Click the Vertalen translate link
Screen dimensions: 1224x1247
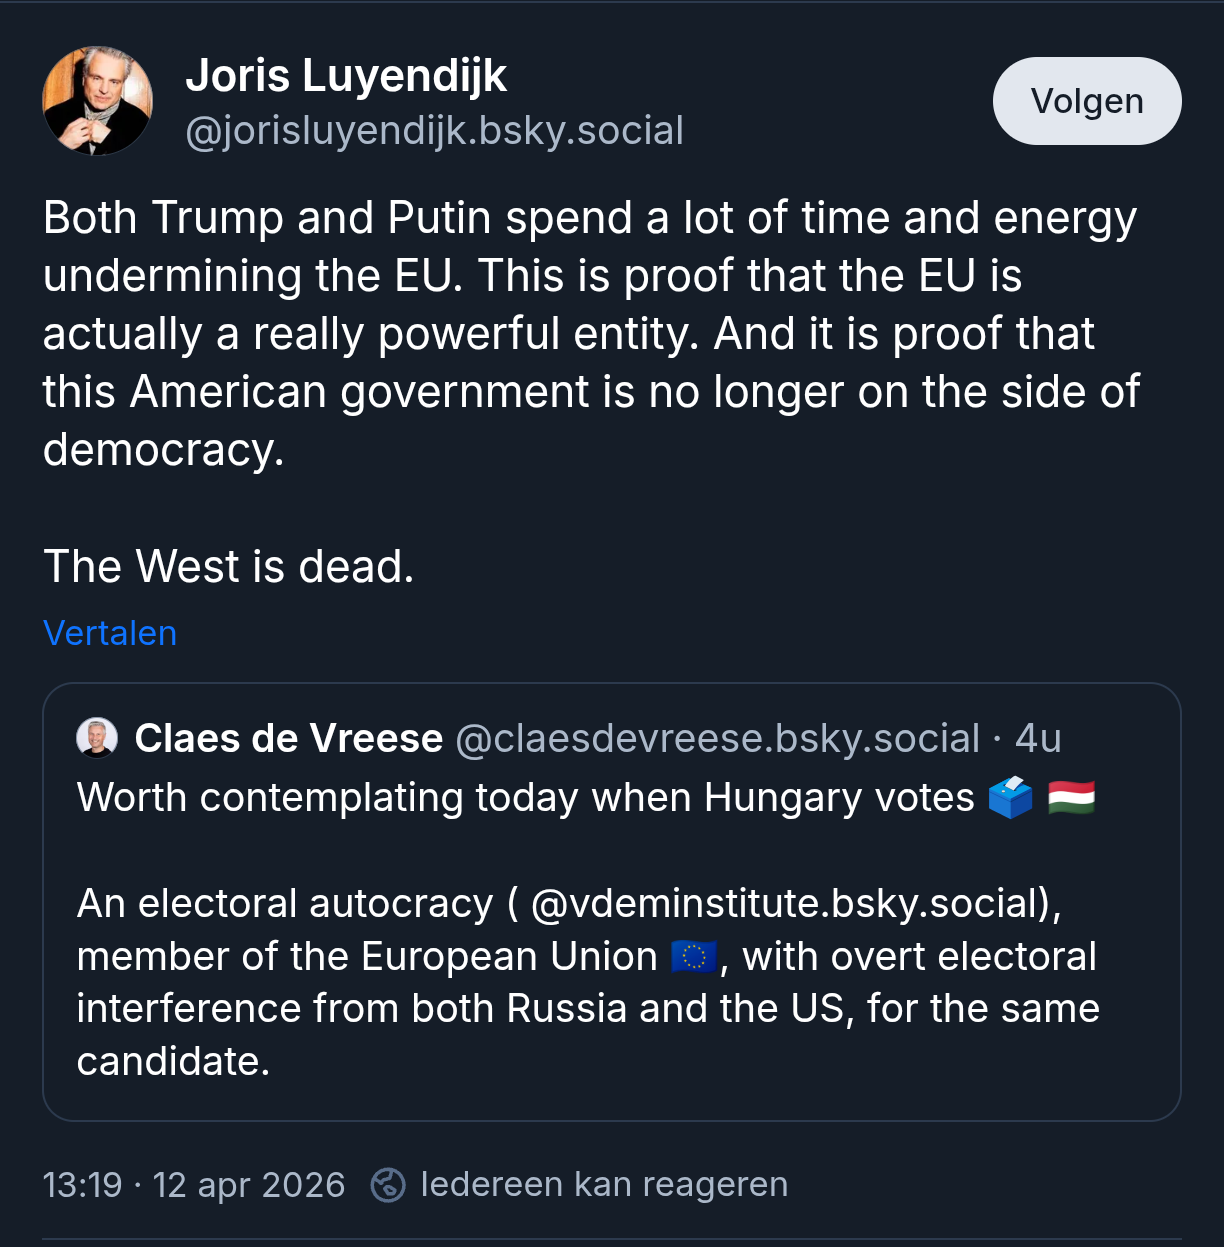[110, 633]
